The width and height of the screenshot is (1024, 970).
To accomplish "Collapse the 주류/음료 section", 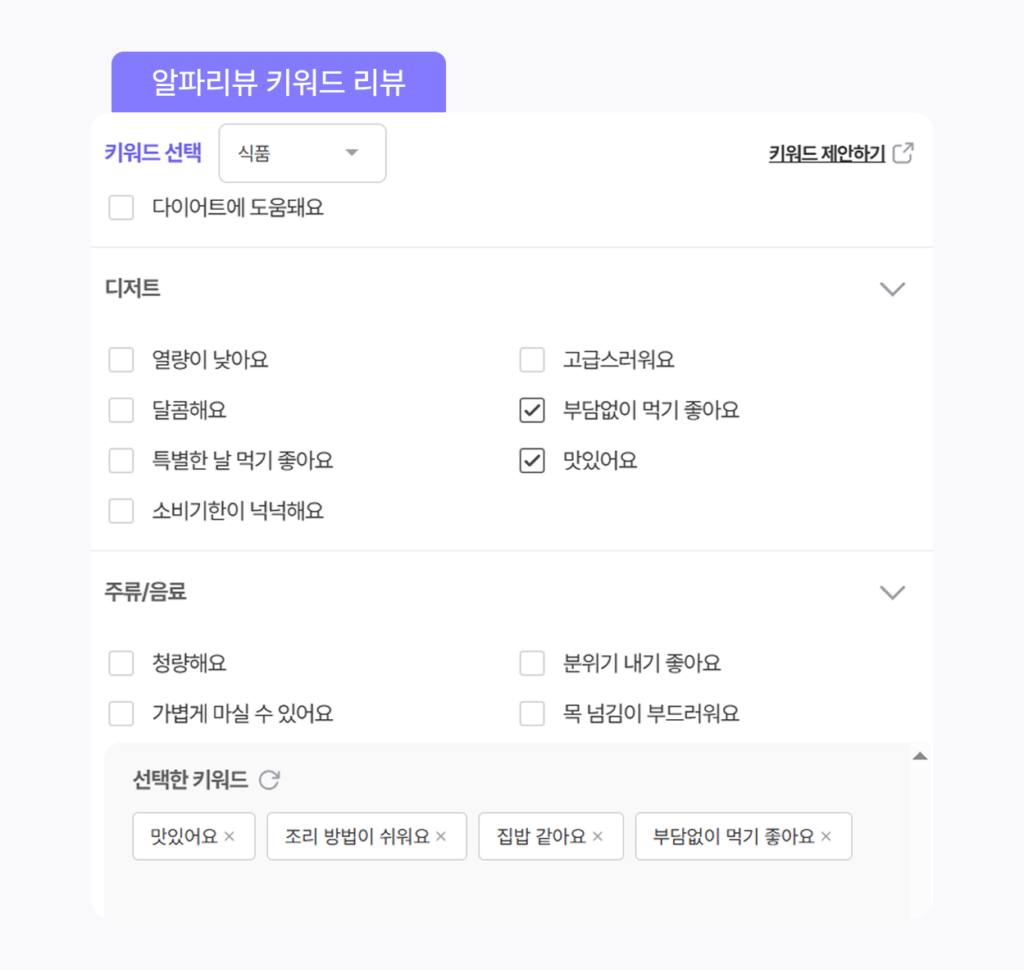I will pyautogui.click(x=892, y=592).
